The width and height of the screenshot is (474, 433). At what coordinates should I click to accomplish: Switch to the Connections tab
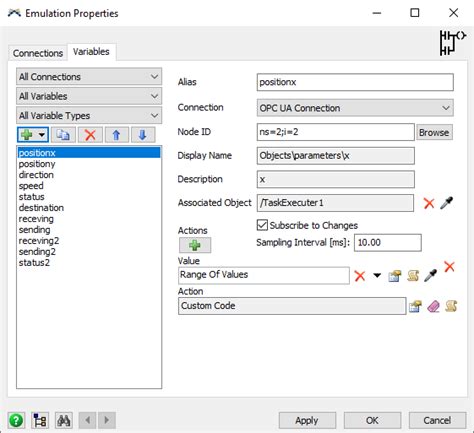pyautogui.click(x=38, y=53)
